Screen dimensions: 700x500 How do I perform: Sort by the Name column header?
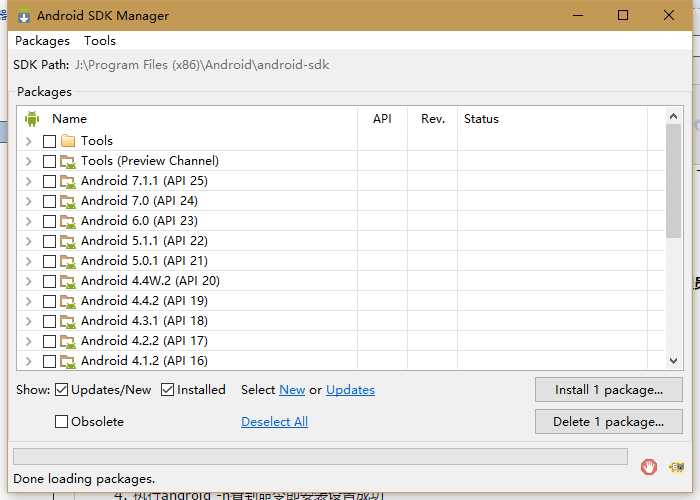pyautogui.click(x=69, y=119)
